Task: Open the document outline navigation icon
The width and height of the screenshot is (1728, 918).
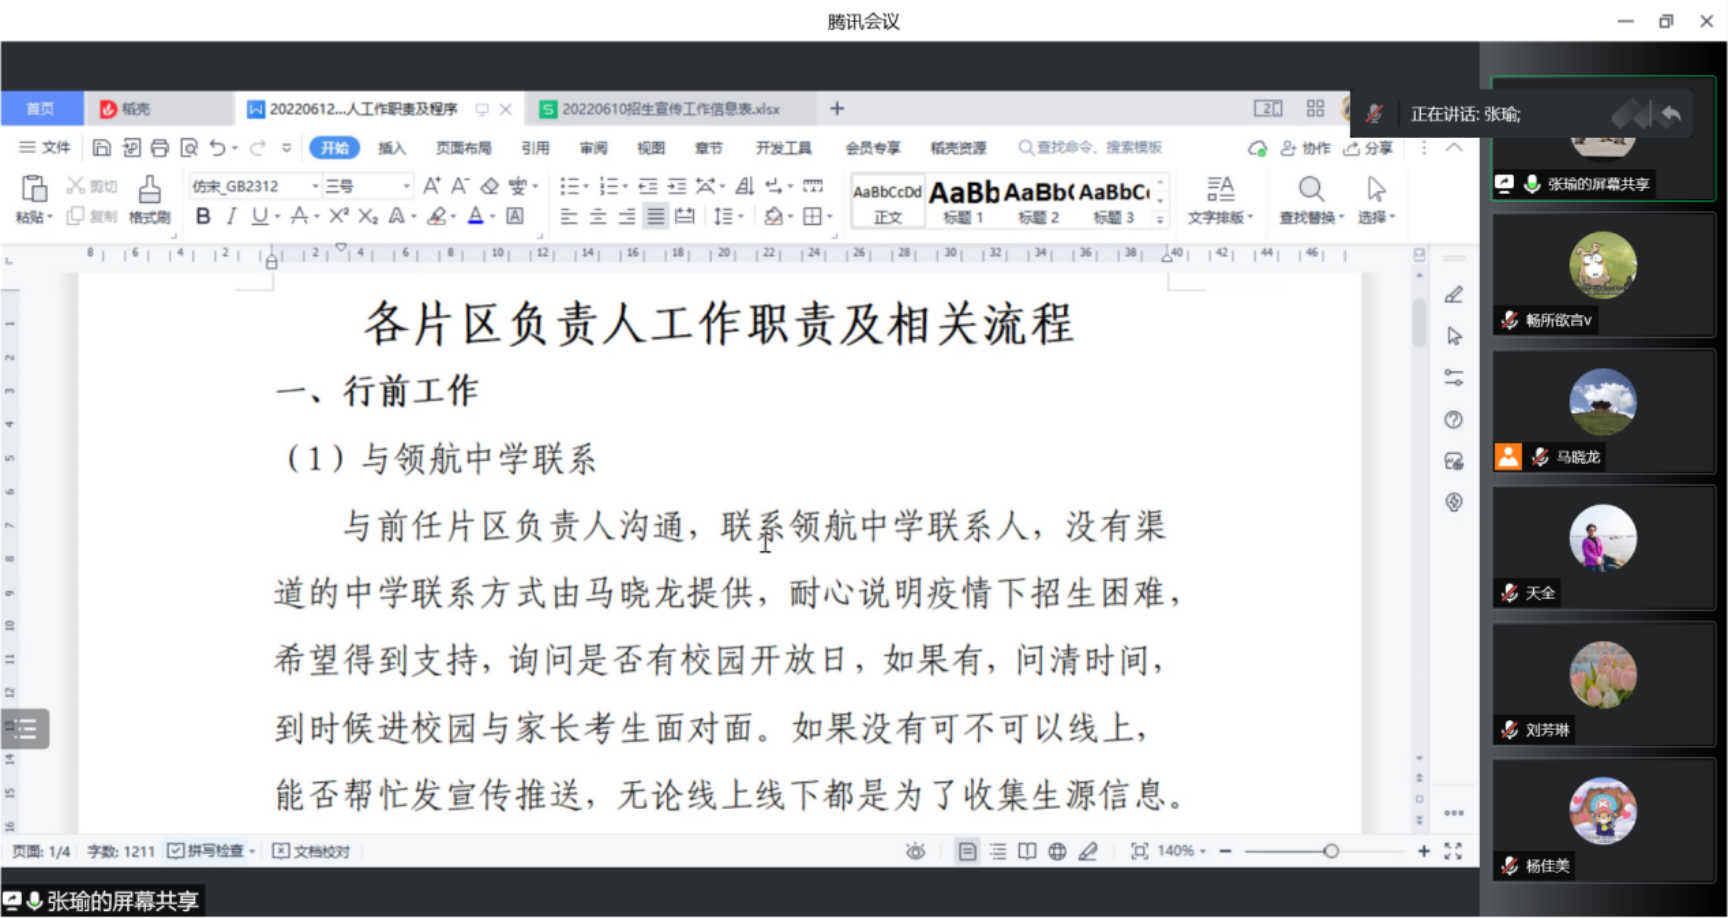Action: pyautogui.click(x=25, y=729)
